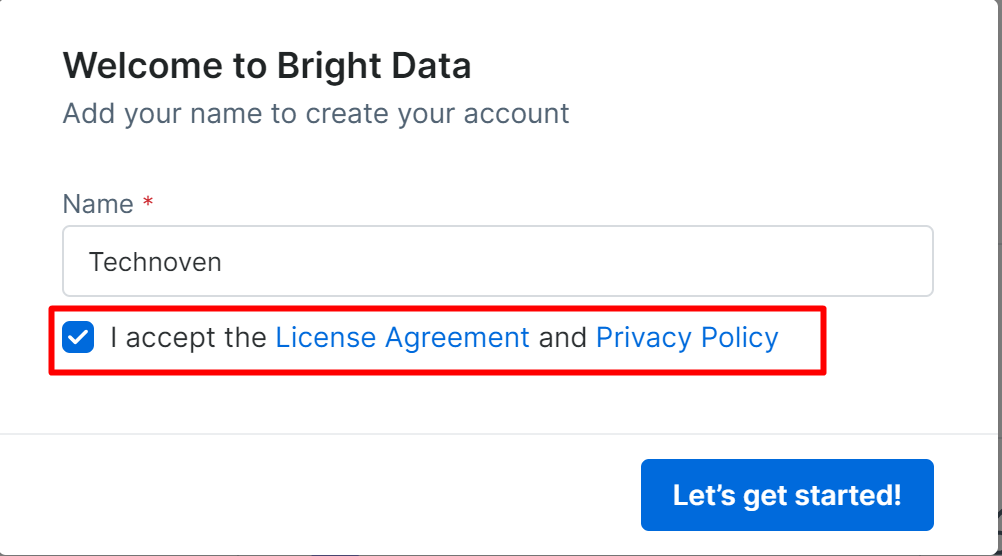Click the 'Add your name' subtitle text

[x=316, y=113]
